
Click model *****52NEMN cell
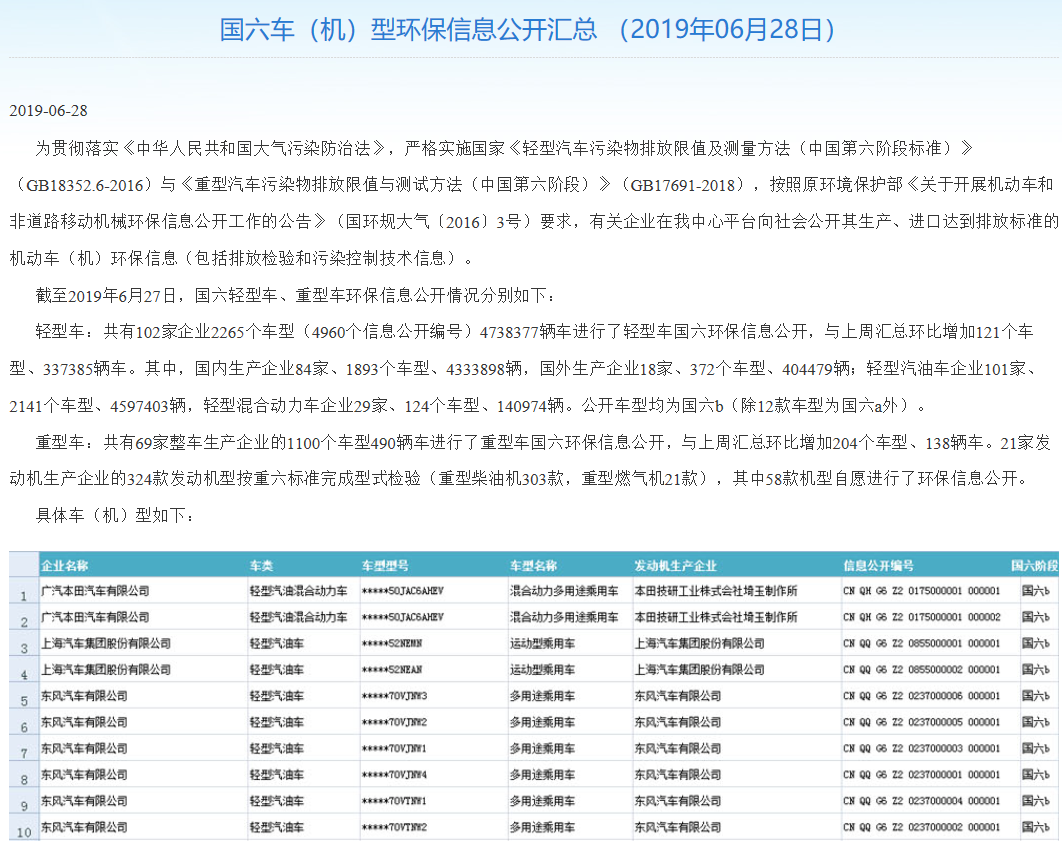[x=391, y=643]
